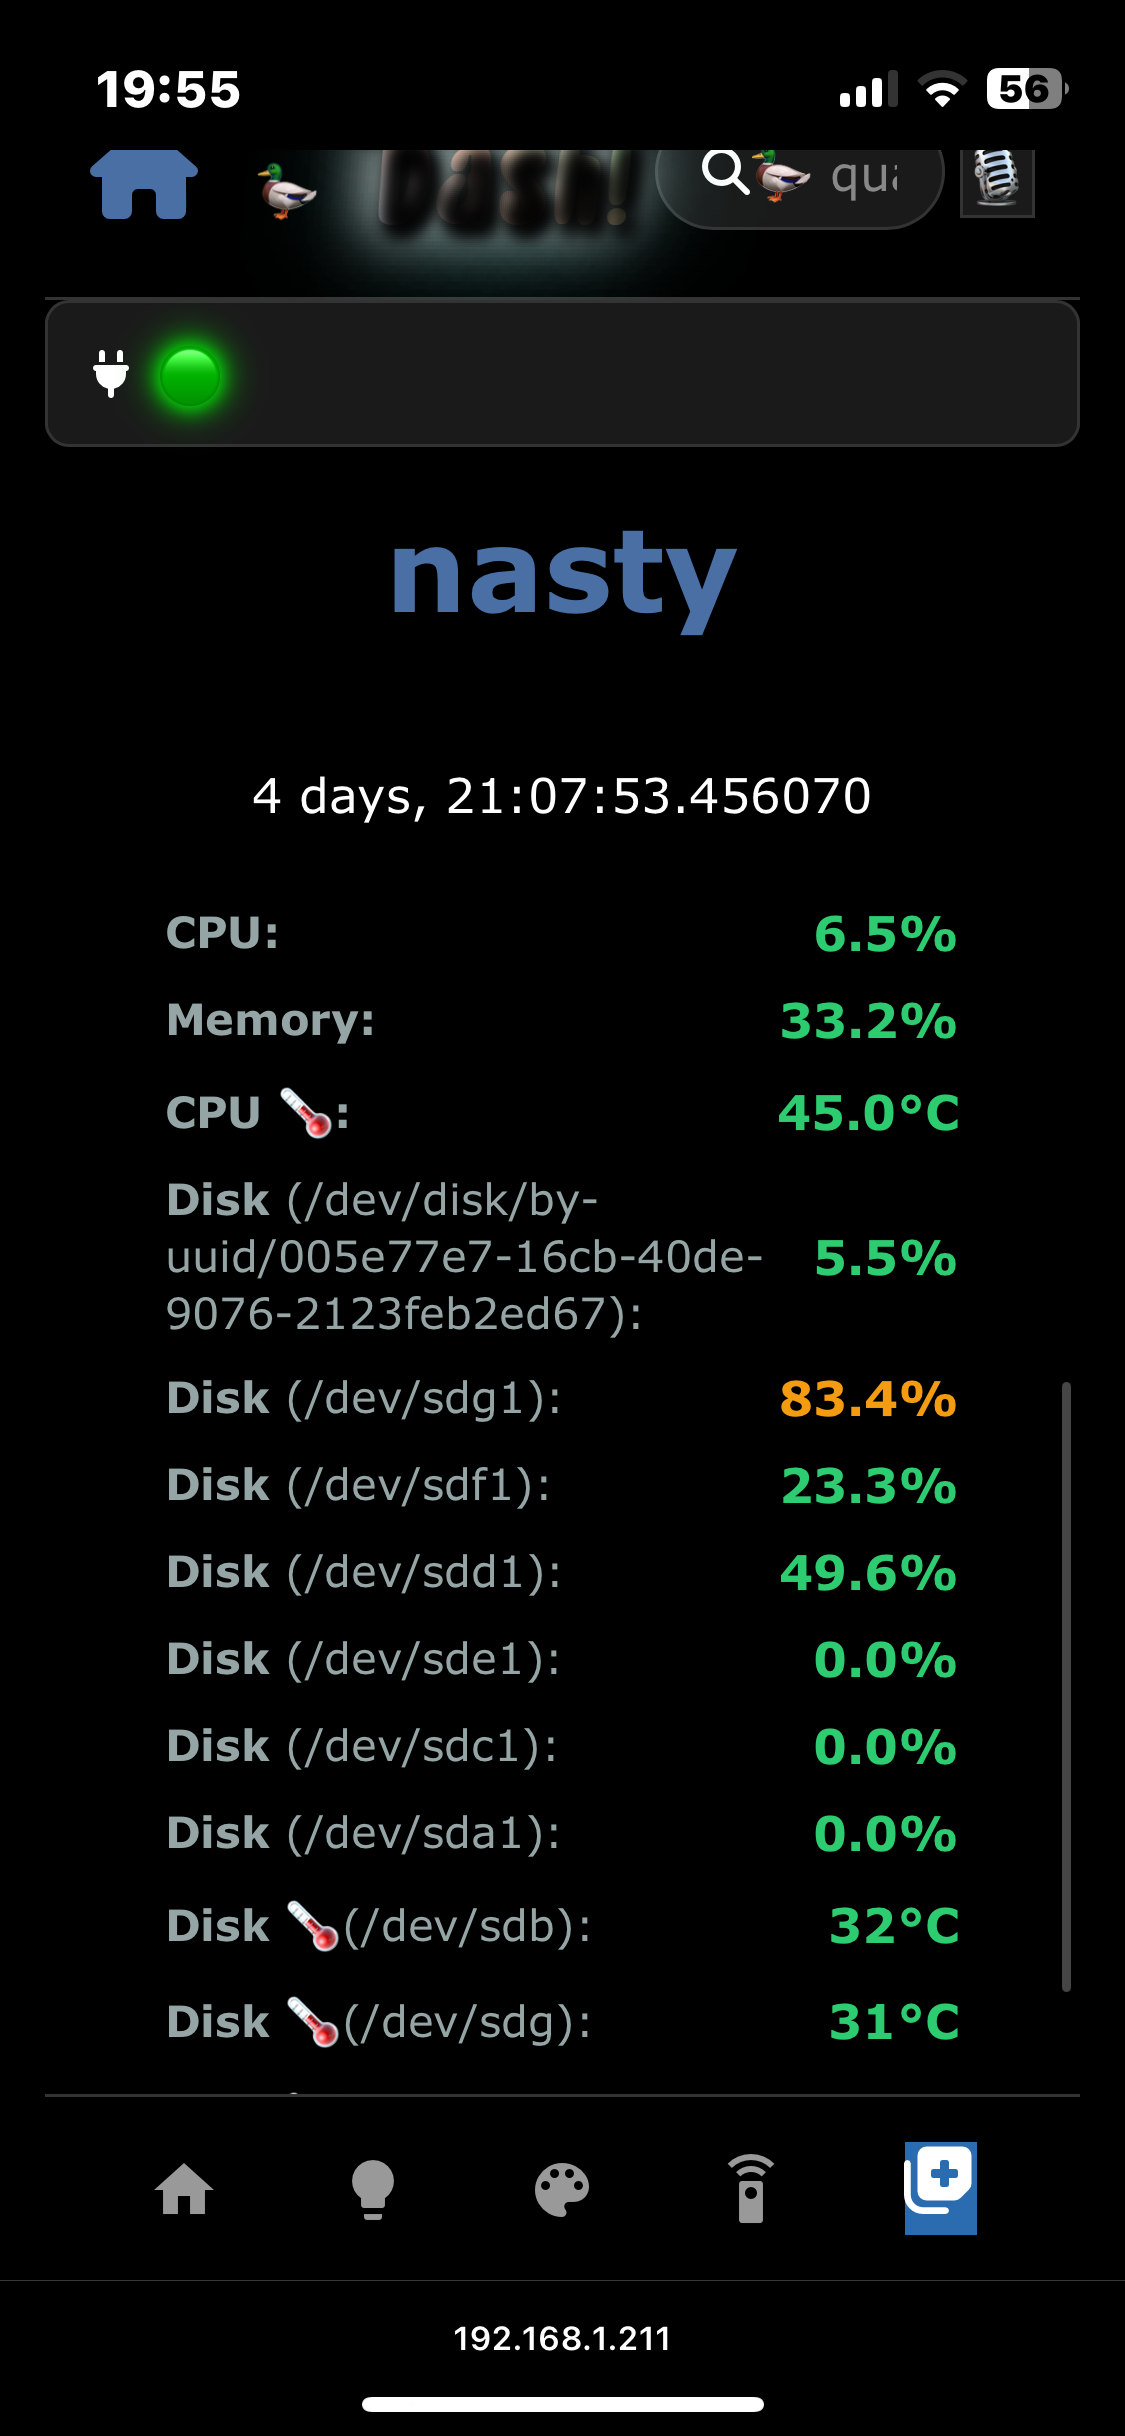Open the color palette tab

(562, 2190)
